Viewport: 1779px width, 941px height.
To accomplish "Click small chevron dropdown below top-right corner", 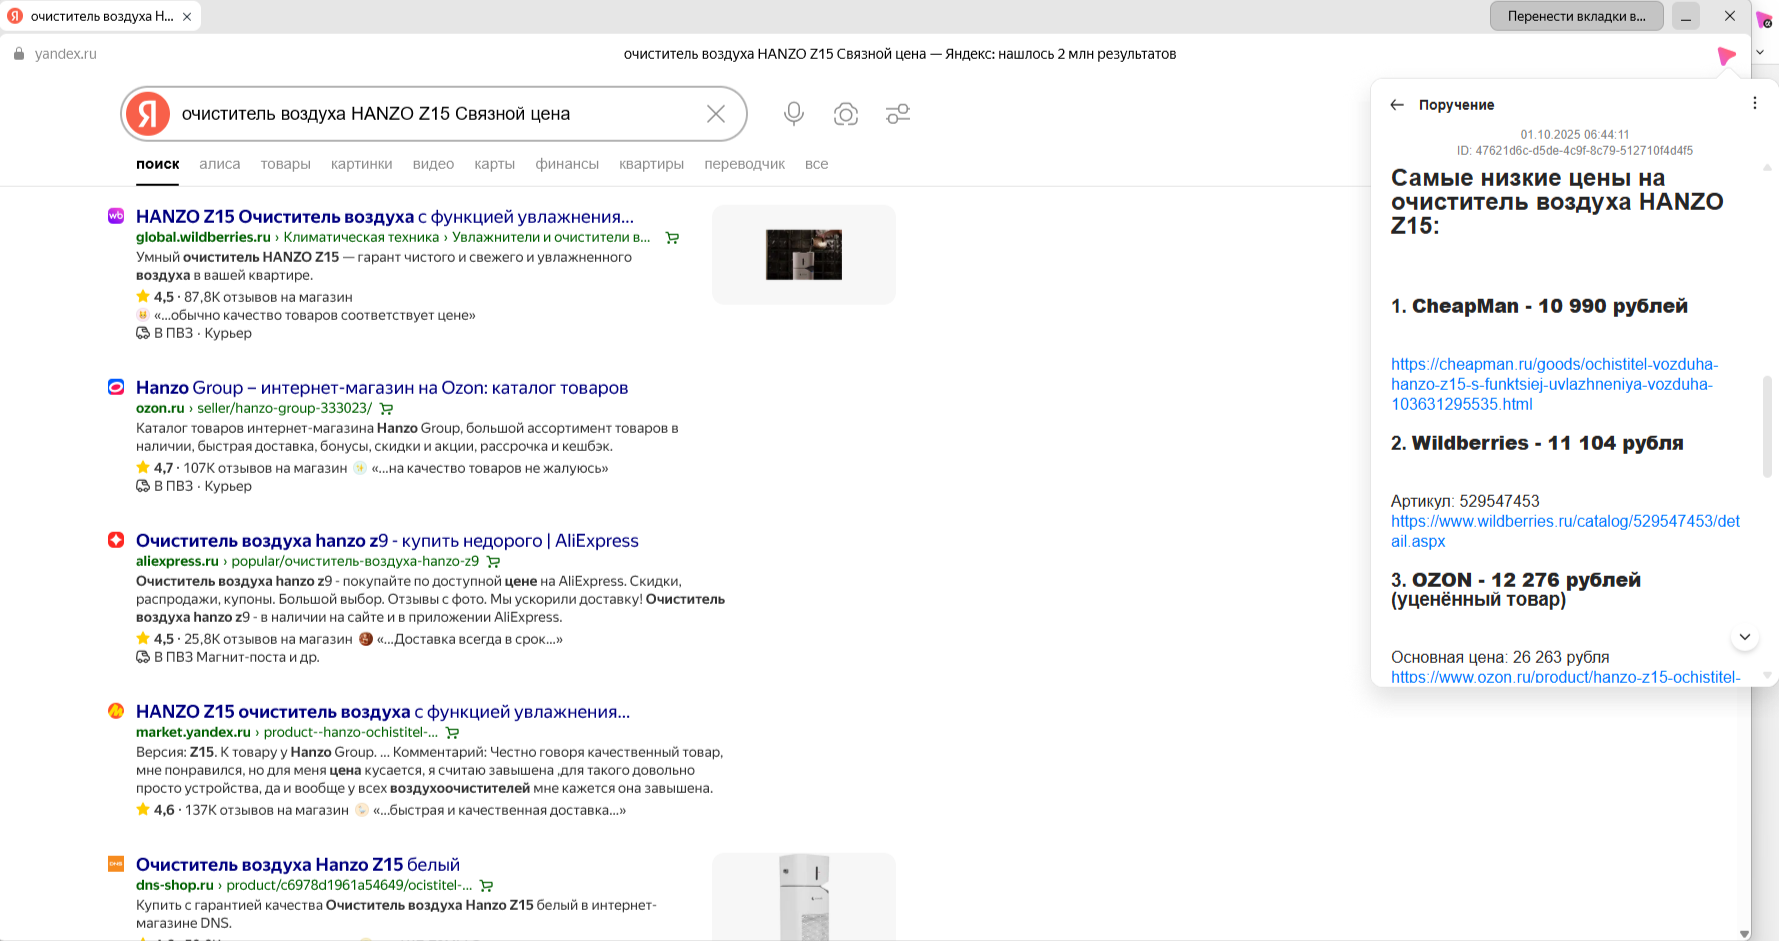I will 1760,52.
